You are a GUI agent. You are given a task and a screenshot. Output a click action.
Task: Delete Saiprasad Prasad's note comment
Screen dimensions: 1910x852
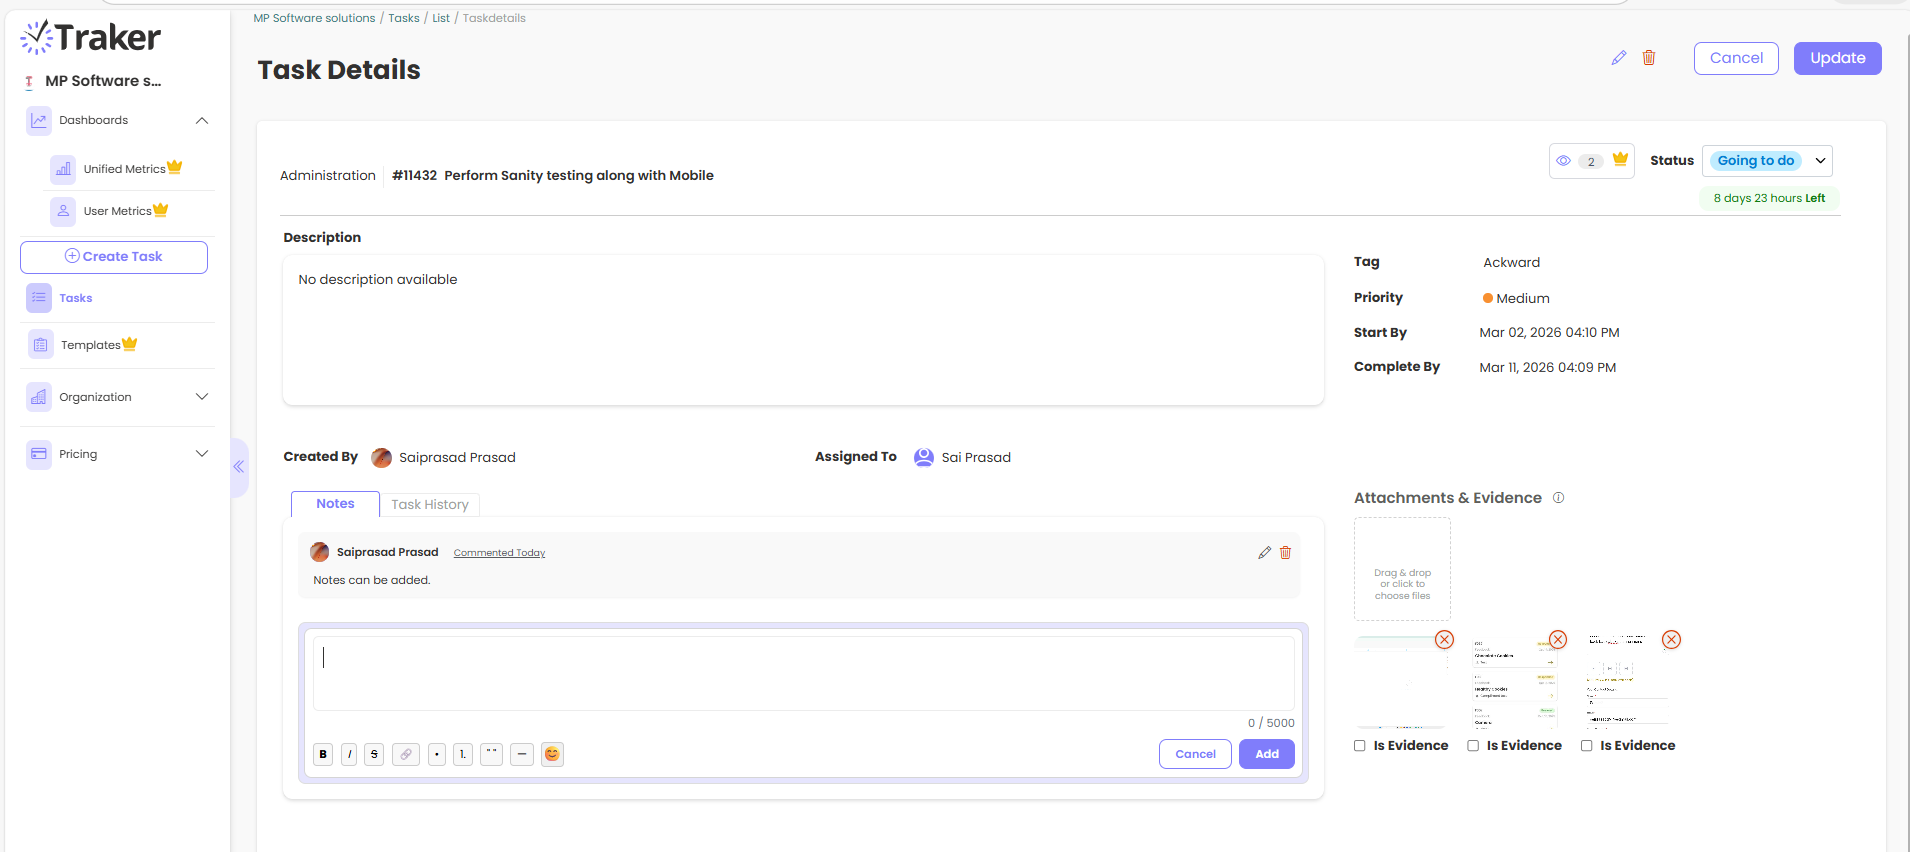(1286, 553)
